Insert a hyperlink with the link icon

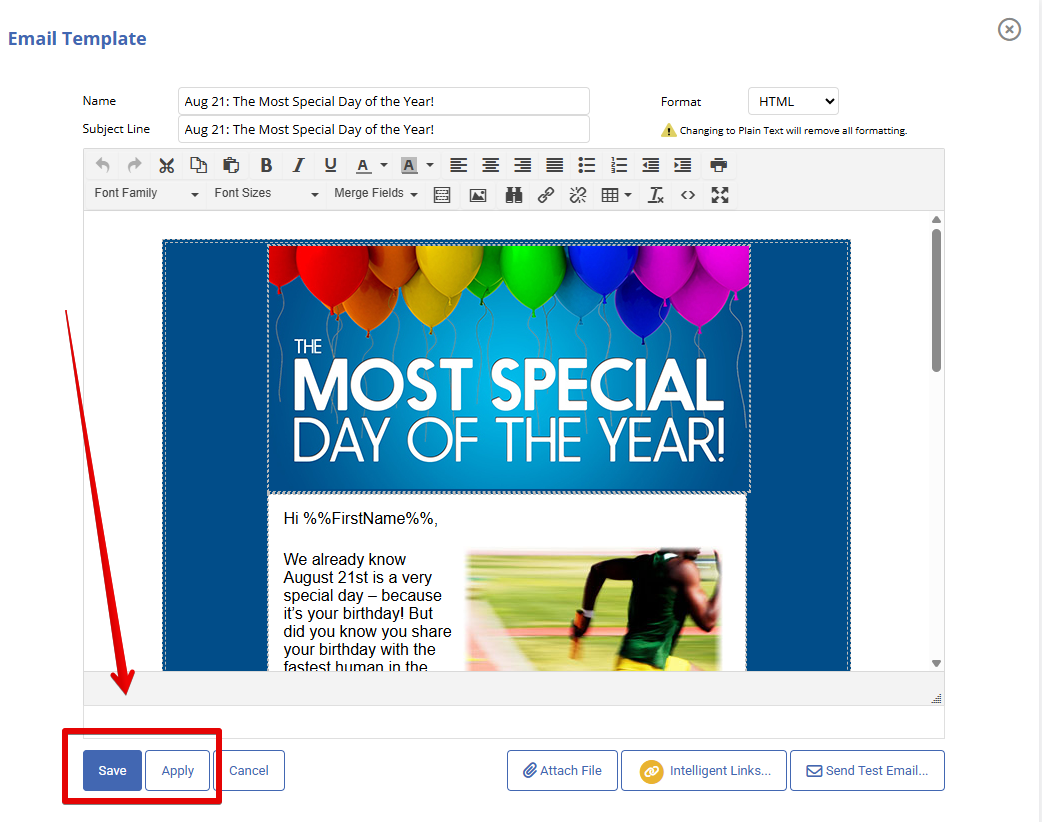(546, 195)
